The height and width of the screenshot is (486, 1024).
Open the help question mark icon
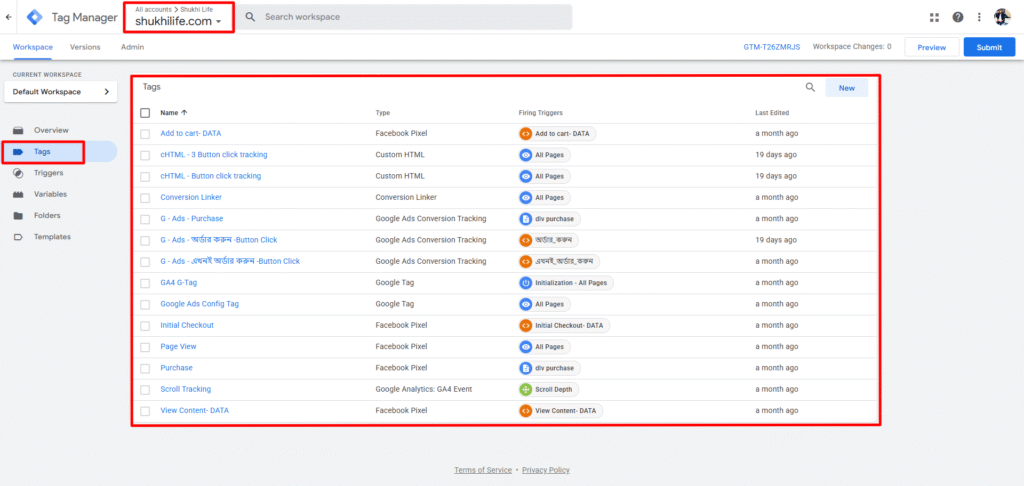[x=957, y=18]
